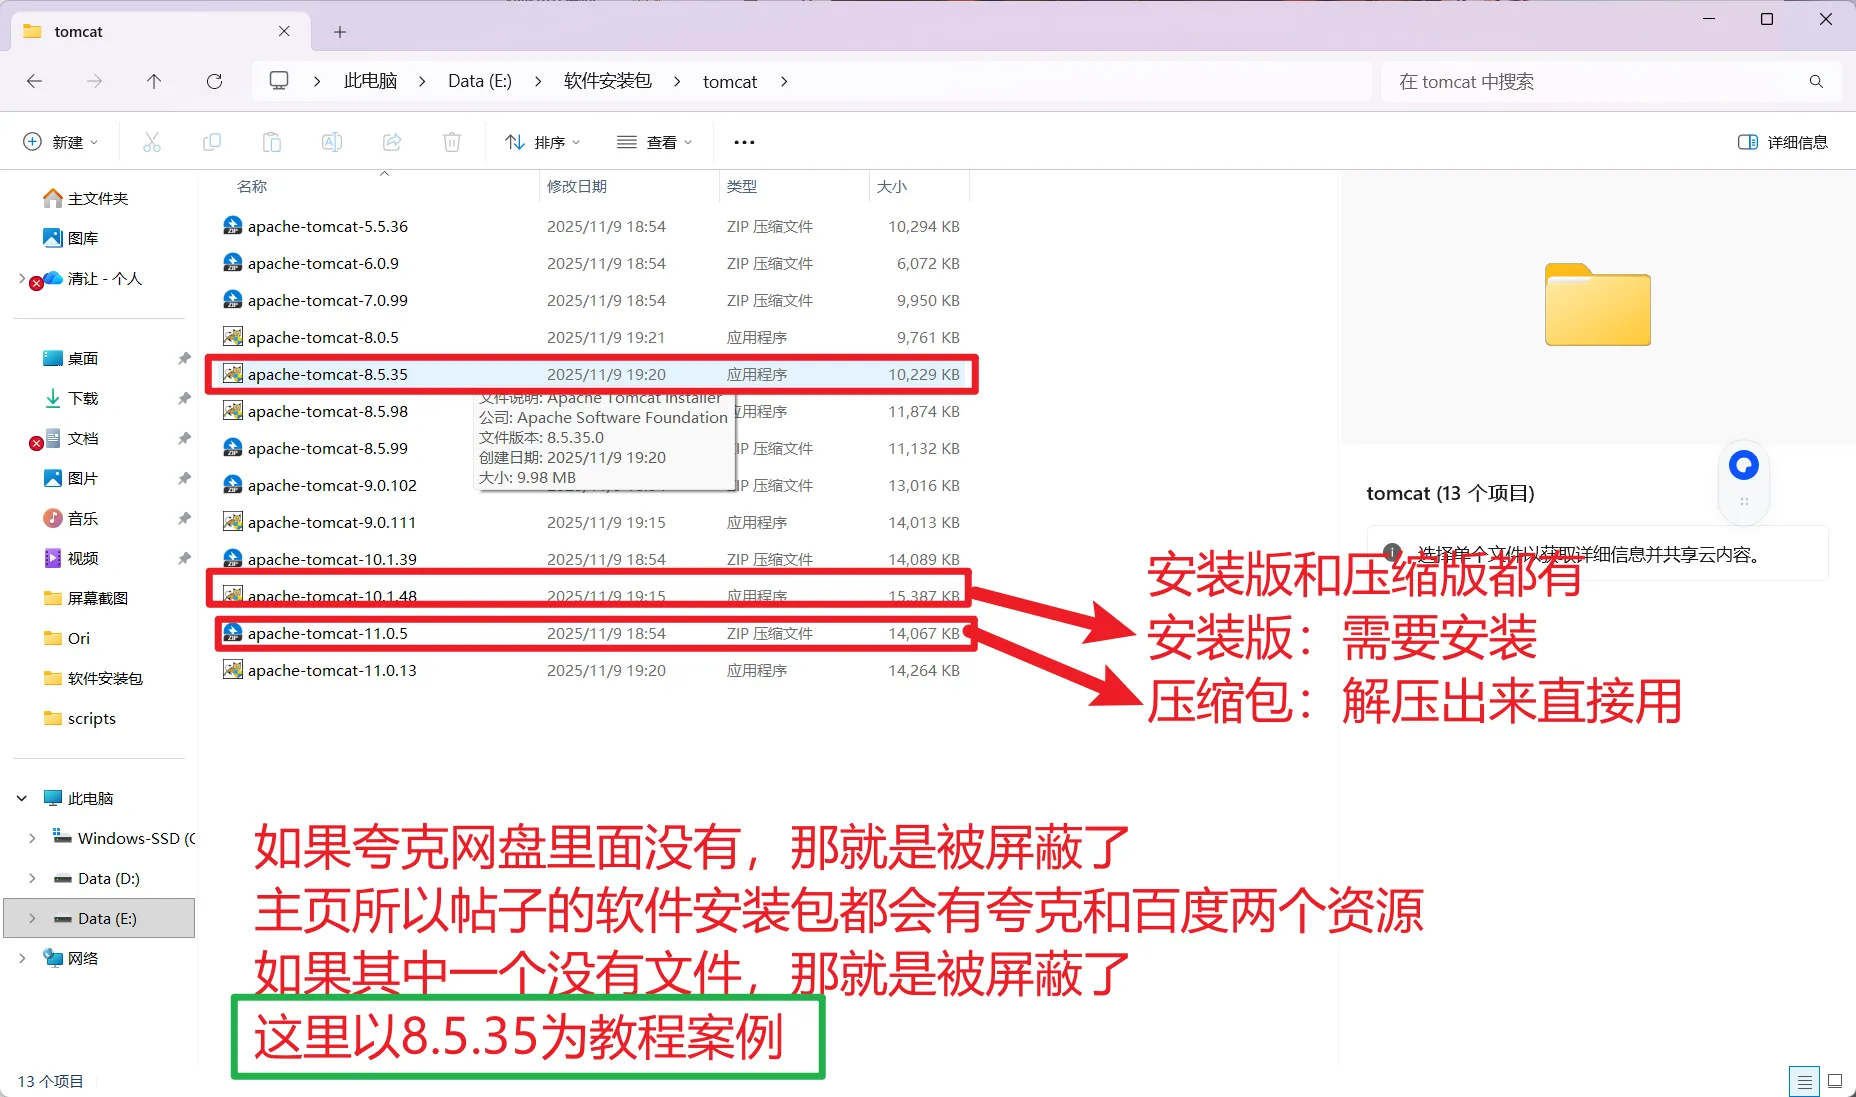Click the apache-tomcat-11.0.13 installer icon

coord(233,670)
